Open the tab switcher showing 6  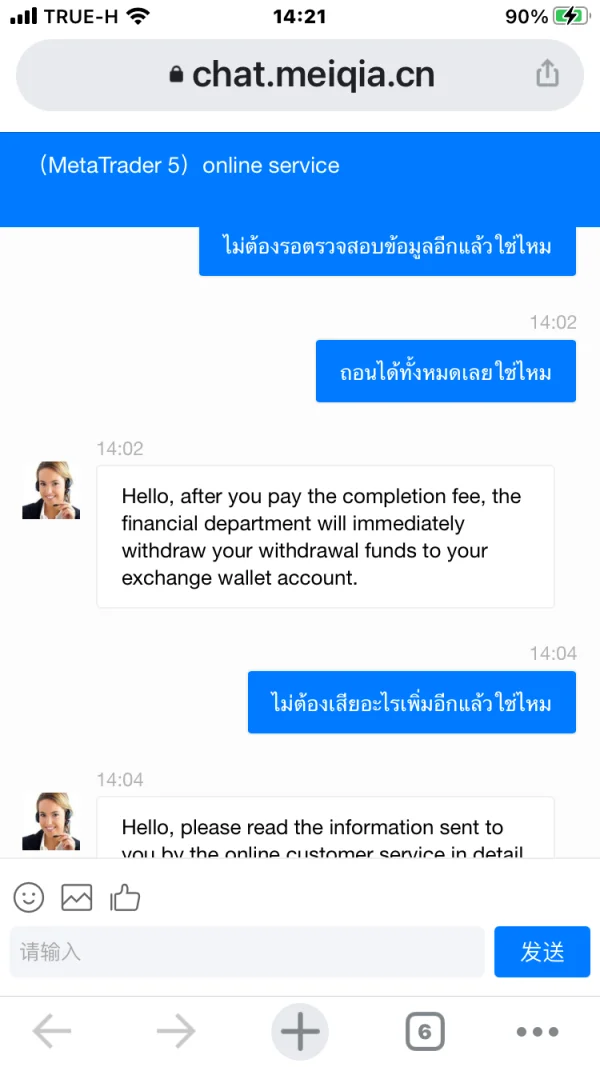tap(424, 1032)
